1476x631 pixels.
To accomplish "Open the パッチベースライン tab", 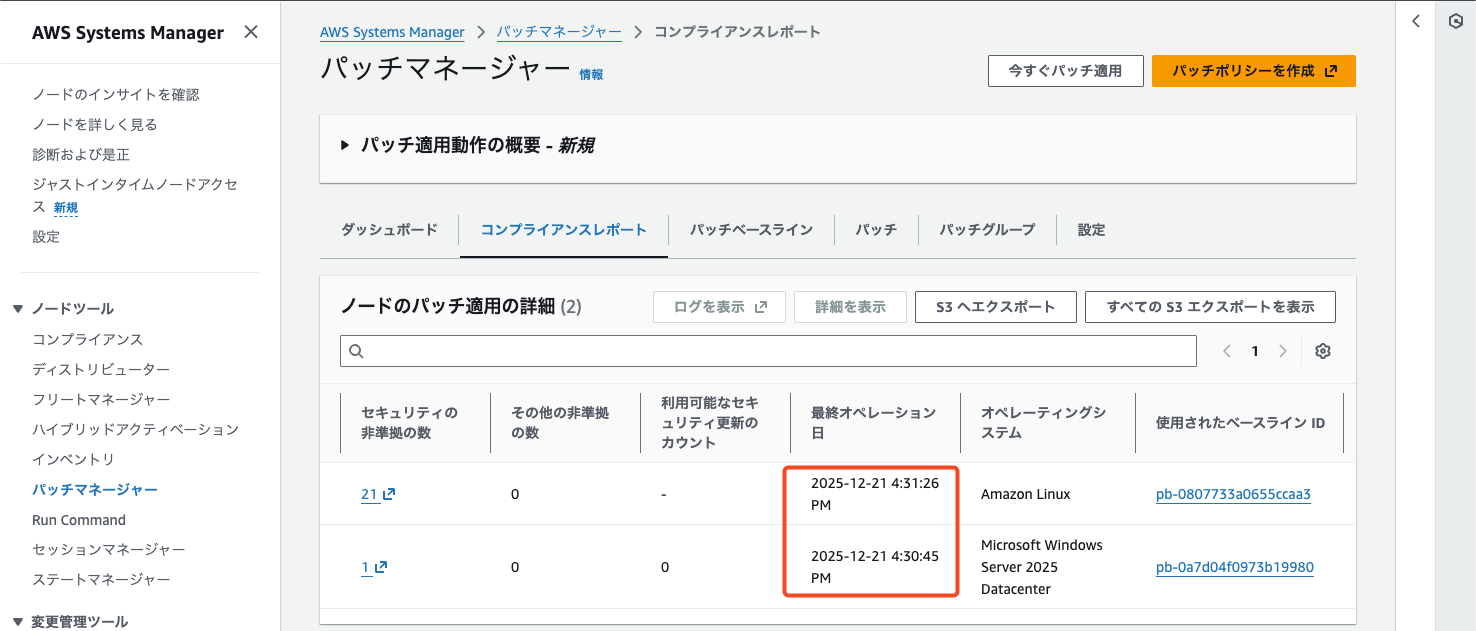I will [x=751, y=230].
